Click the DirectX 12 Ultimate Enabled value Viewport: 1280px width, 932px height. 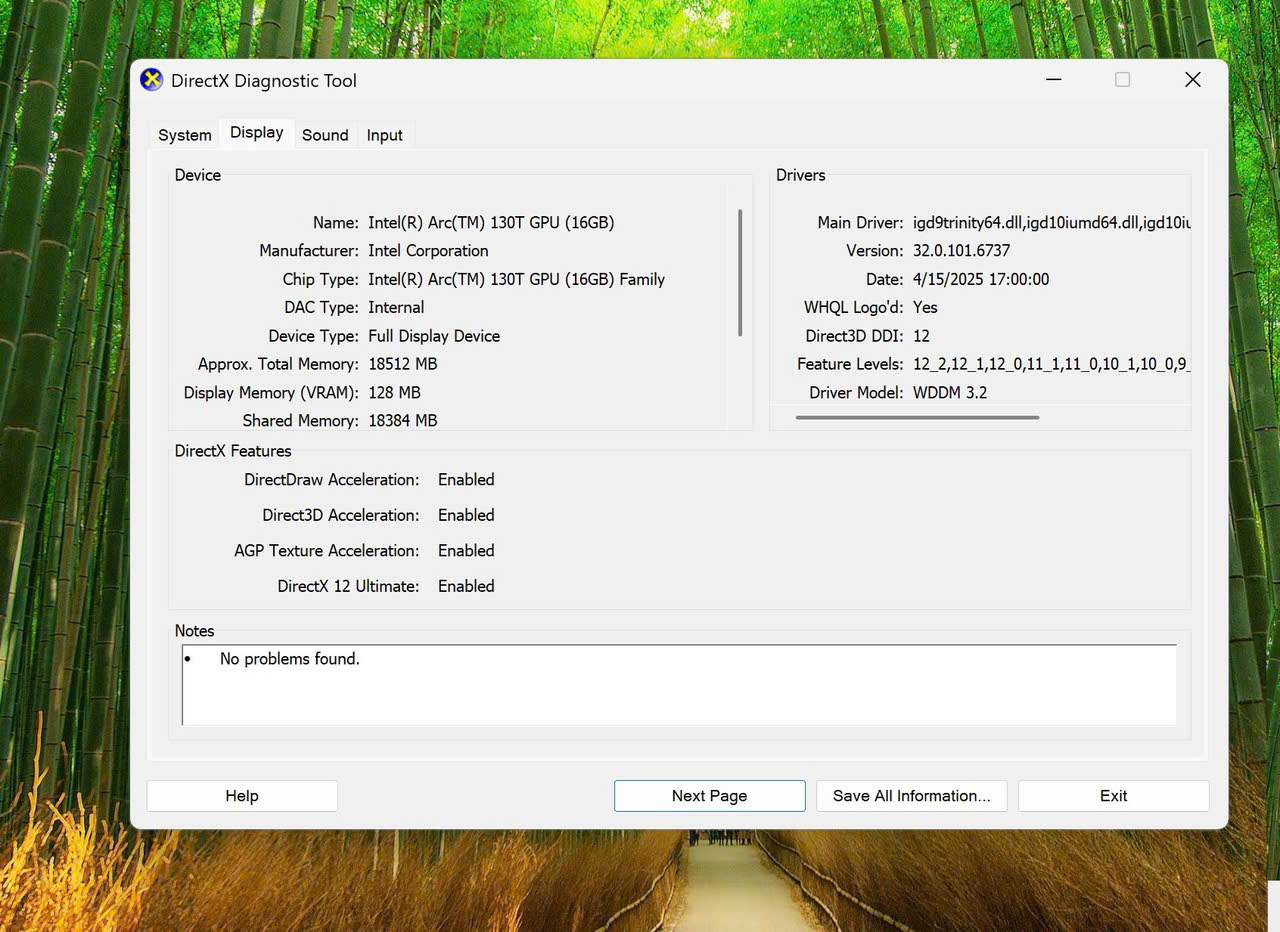pos(466,586)
